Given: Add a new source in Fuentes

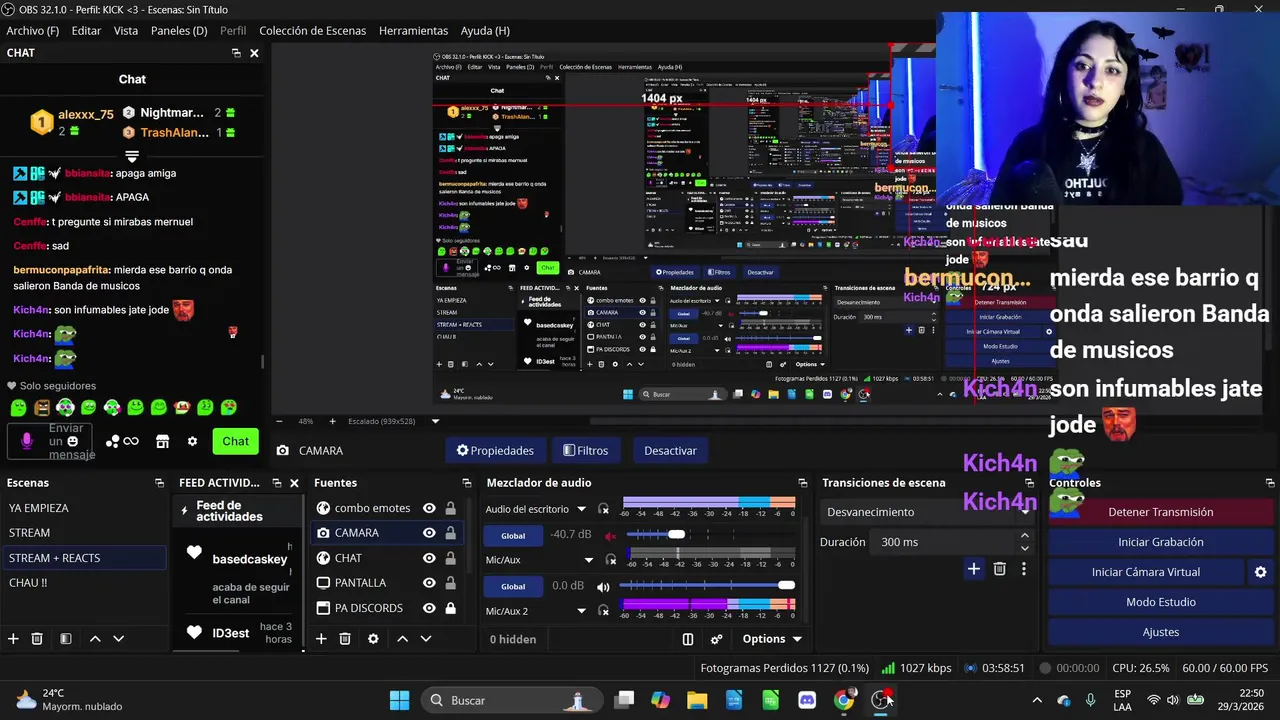Looking at the screenshot, I should click(321, 638).
